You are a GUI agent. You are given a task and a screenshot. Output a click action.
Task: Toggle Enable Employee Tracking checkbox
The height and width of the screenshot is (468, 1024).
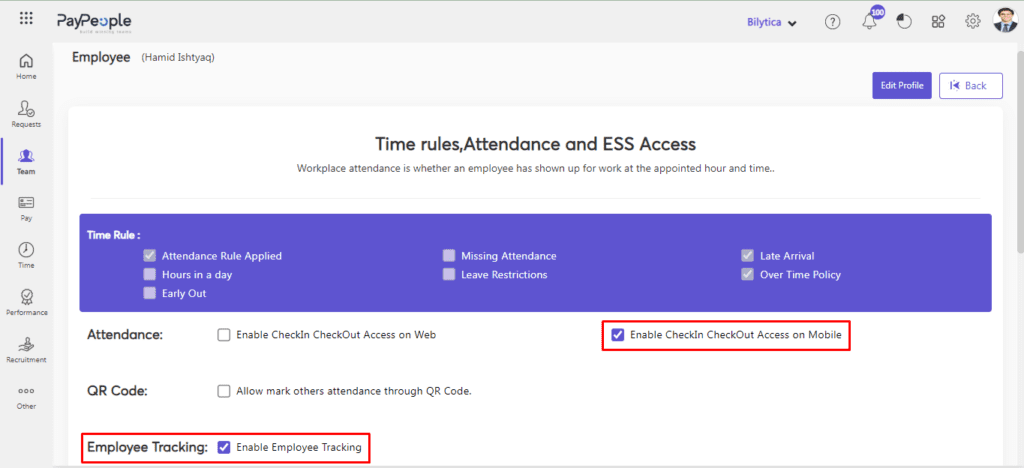(x=224, y=447)
